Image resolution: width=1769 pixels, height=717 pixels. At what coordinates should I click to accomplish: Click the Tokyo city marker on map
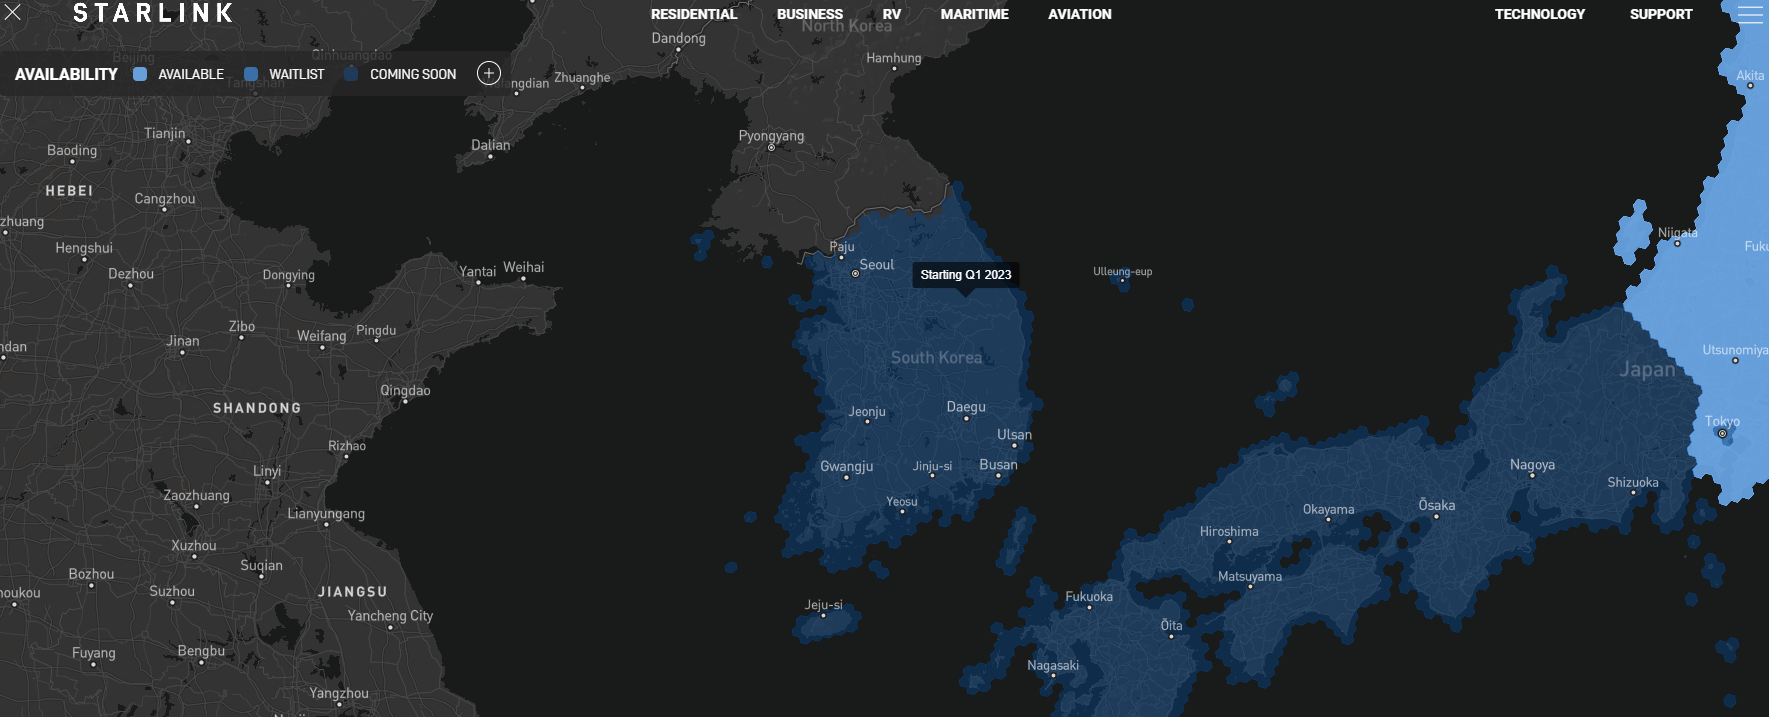[x=1722, y=433]
